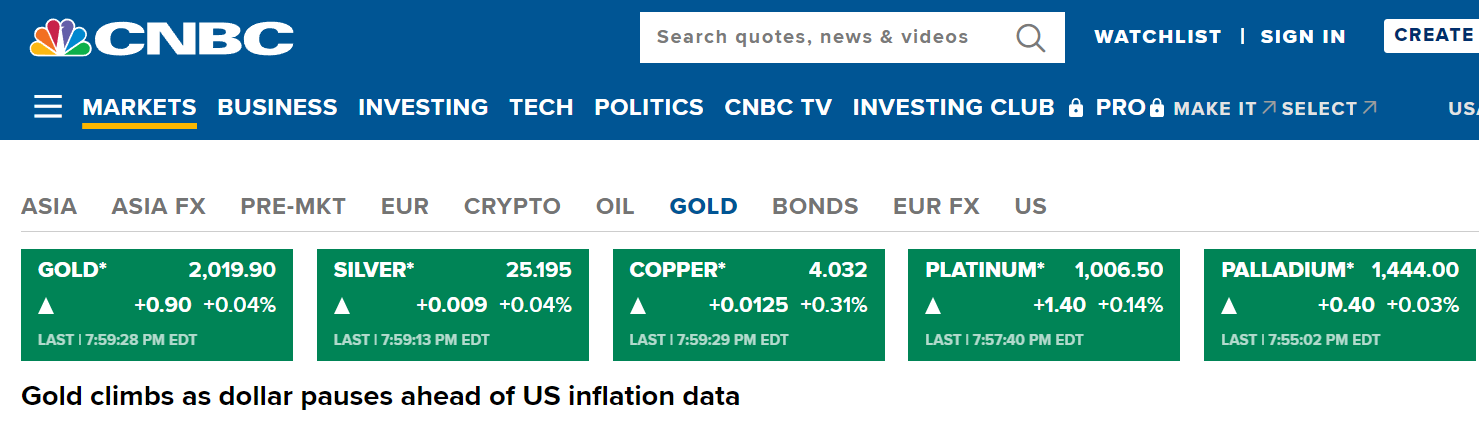Image resolution: width=1479 pixels, height=437 pixels.
Task: Open the gold climbs headline article
Action: point(380,397)
